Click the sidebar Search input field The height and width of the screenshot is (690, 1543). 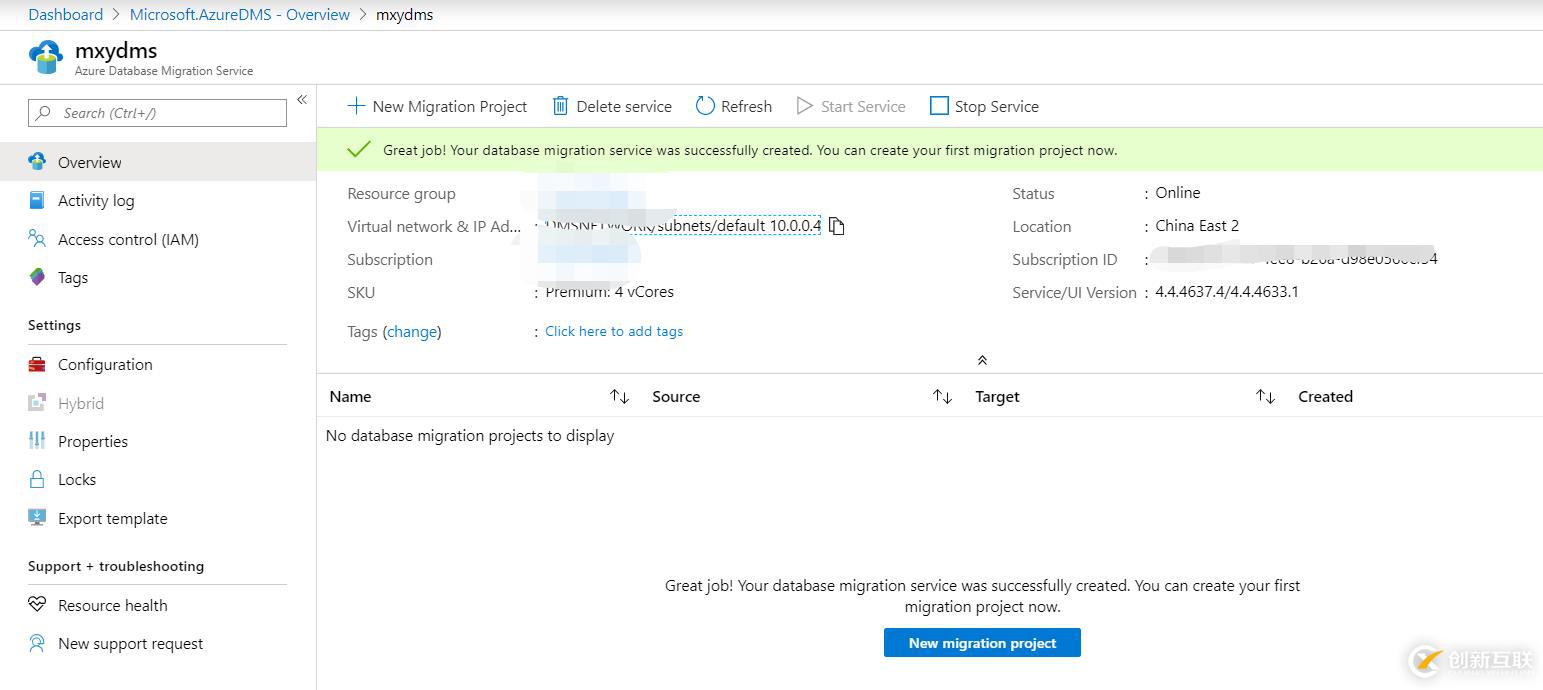(158, 113)
